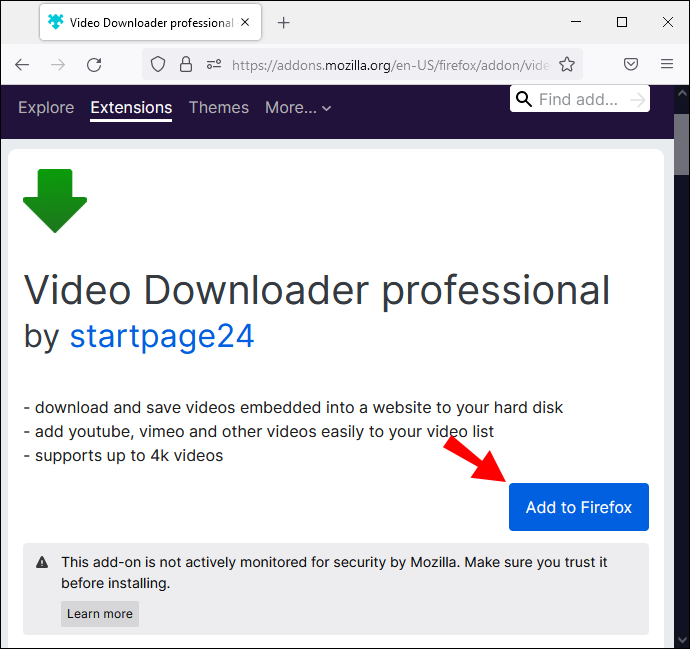Select the Video Downloader professional browser tab
The width and height of the screenshot is (690, 649).
pyautogui.click(x=150, y=22)
